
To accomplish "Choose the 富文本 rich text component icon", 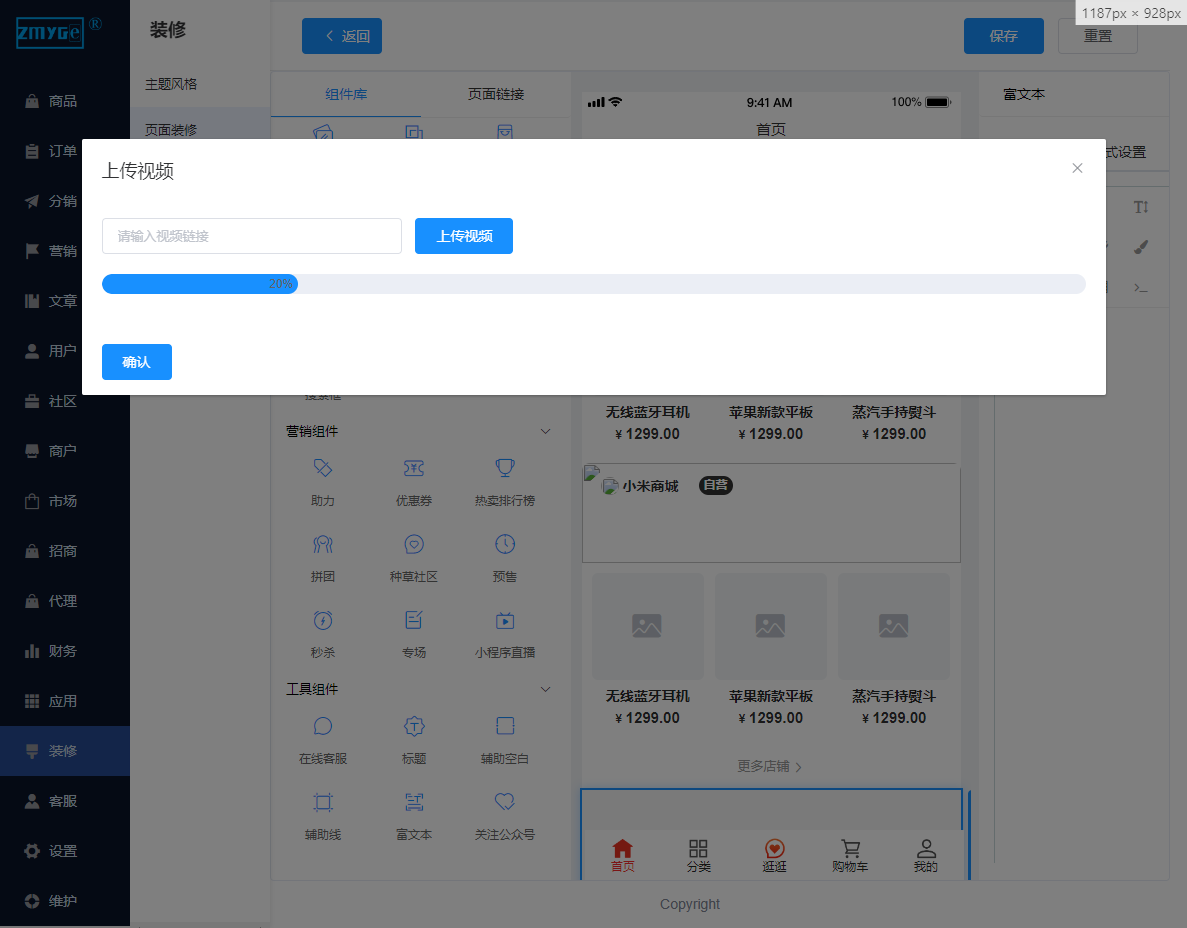I will (414, 802).
